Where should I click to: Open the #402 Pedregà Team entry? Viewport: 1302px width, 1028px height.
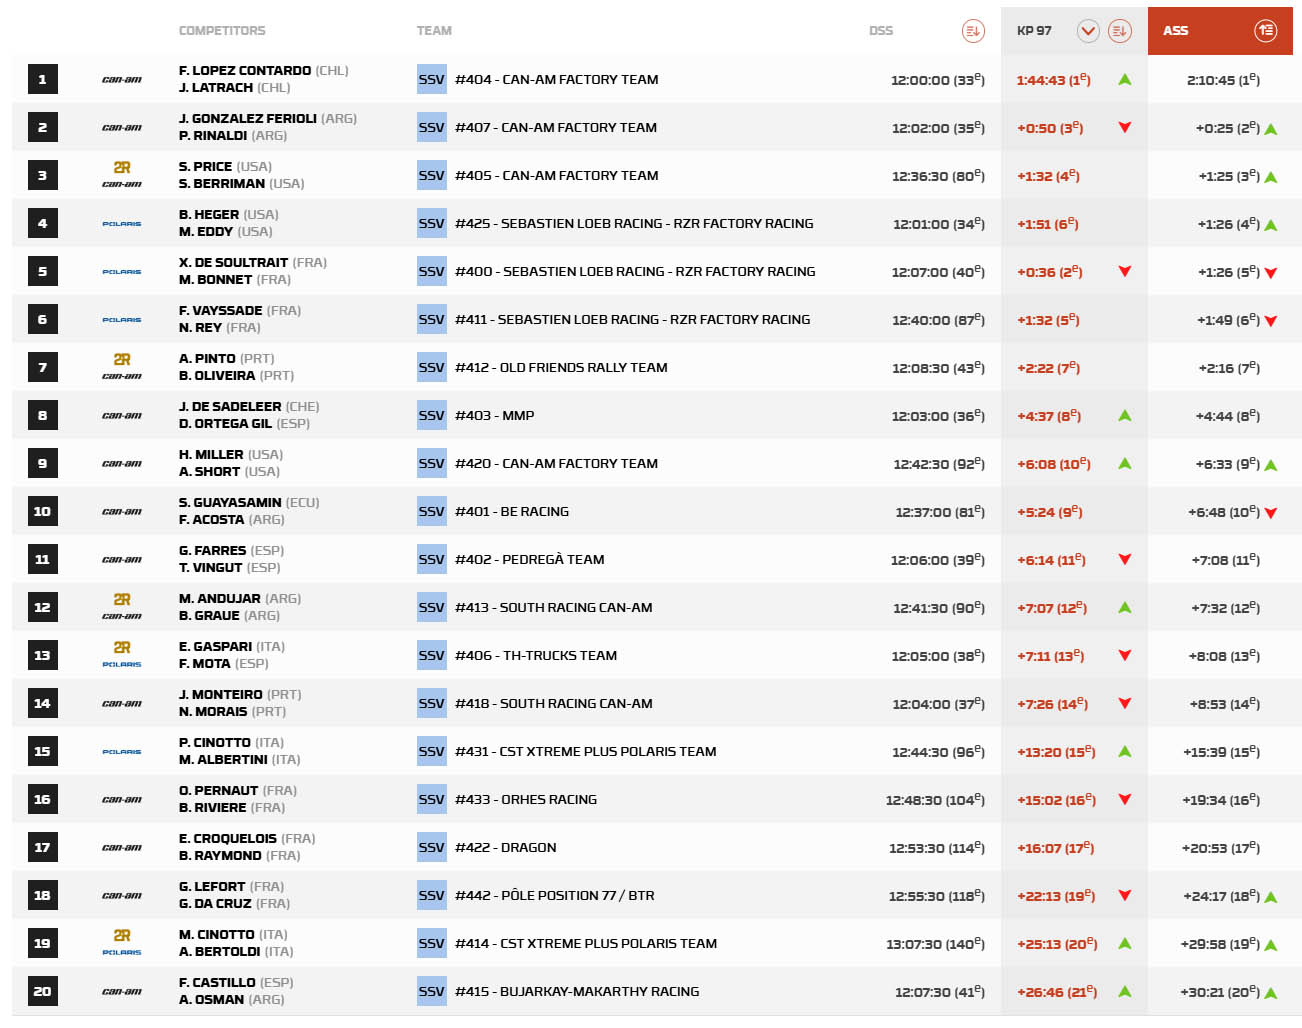529,560
